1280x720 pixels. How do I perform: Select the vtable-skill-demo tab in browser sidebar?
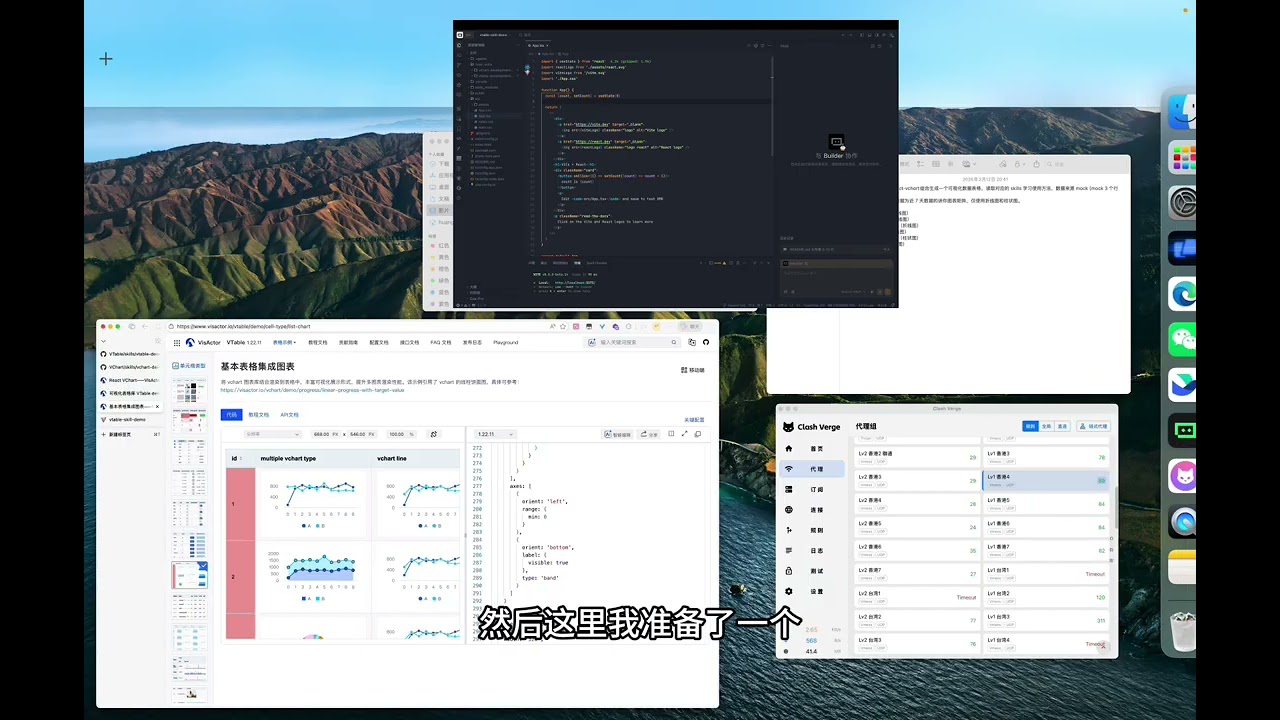pos(130,420)
